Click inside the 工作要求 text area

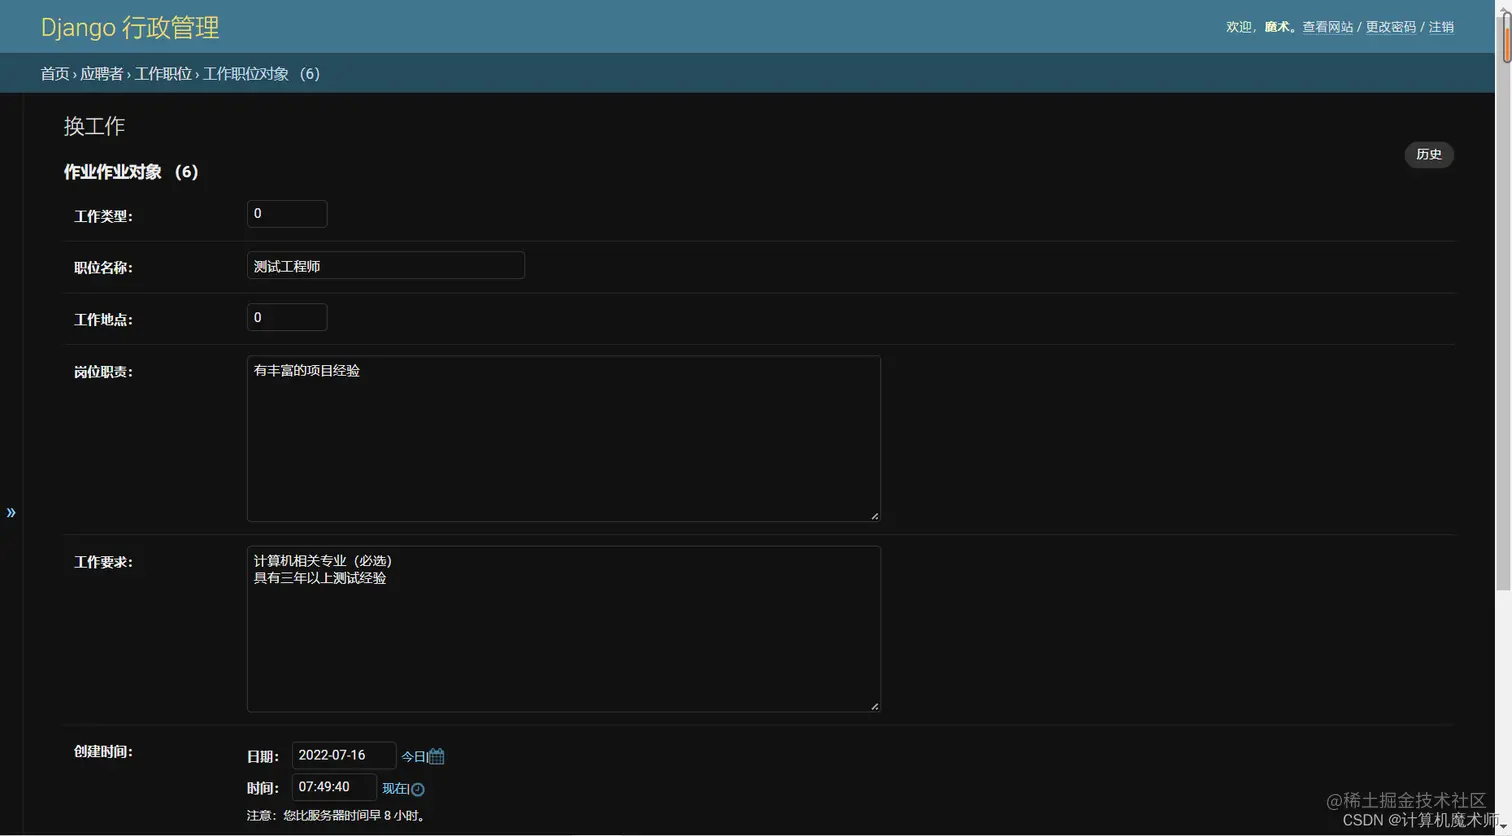pos(564,629)
